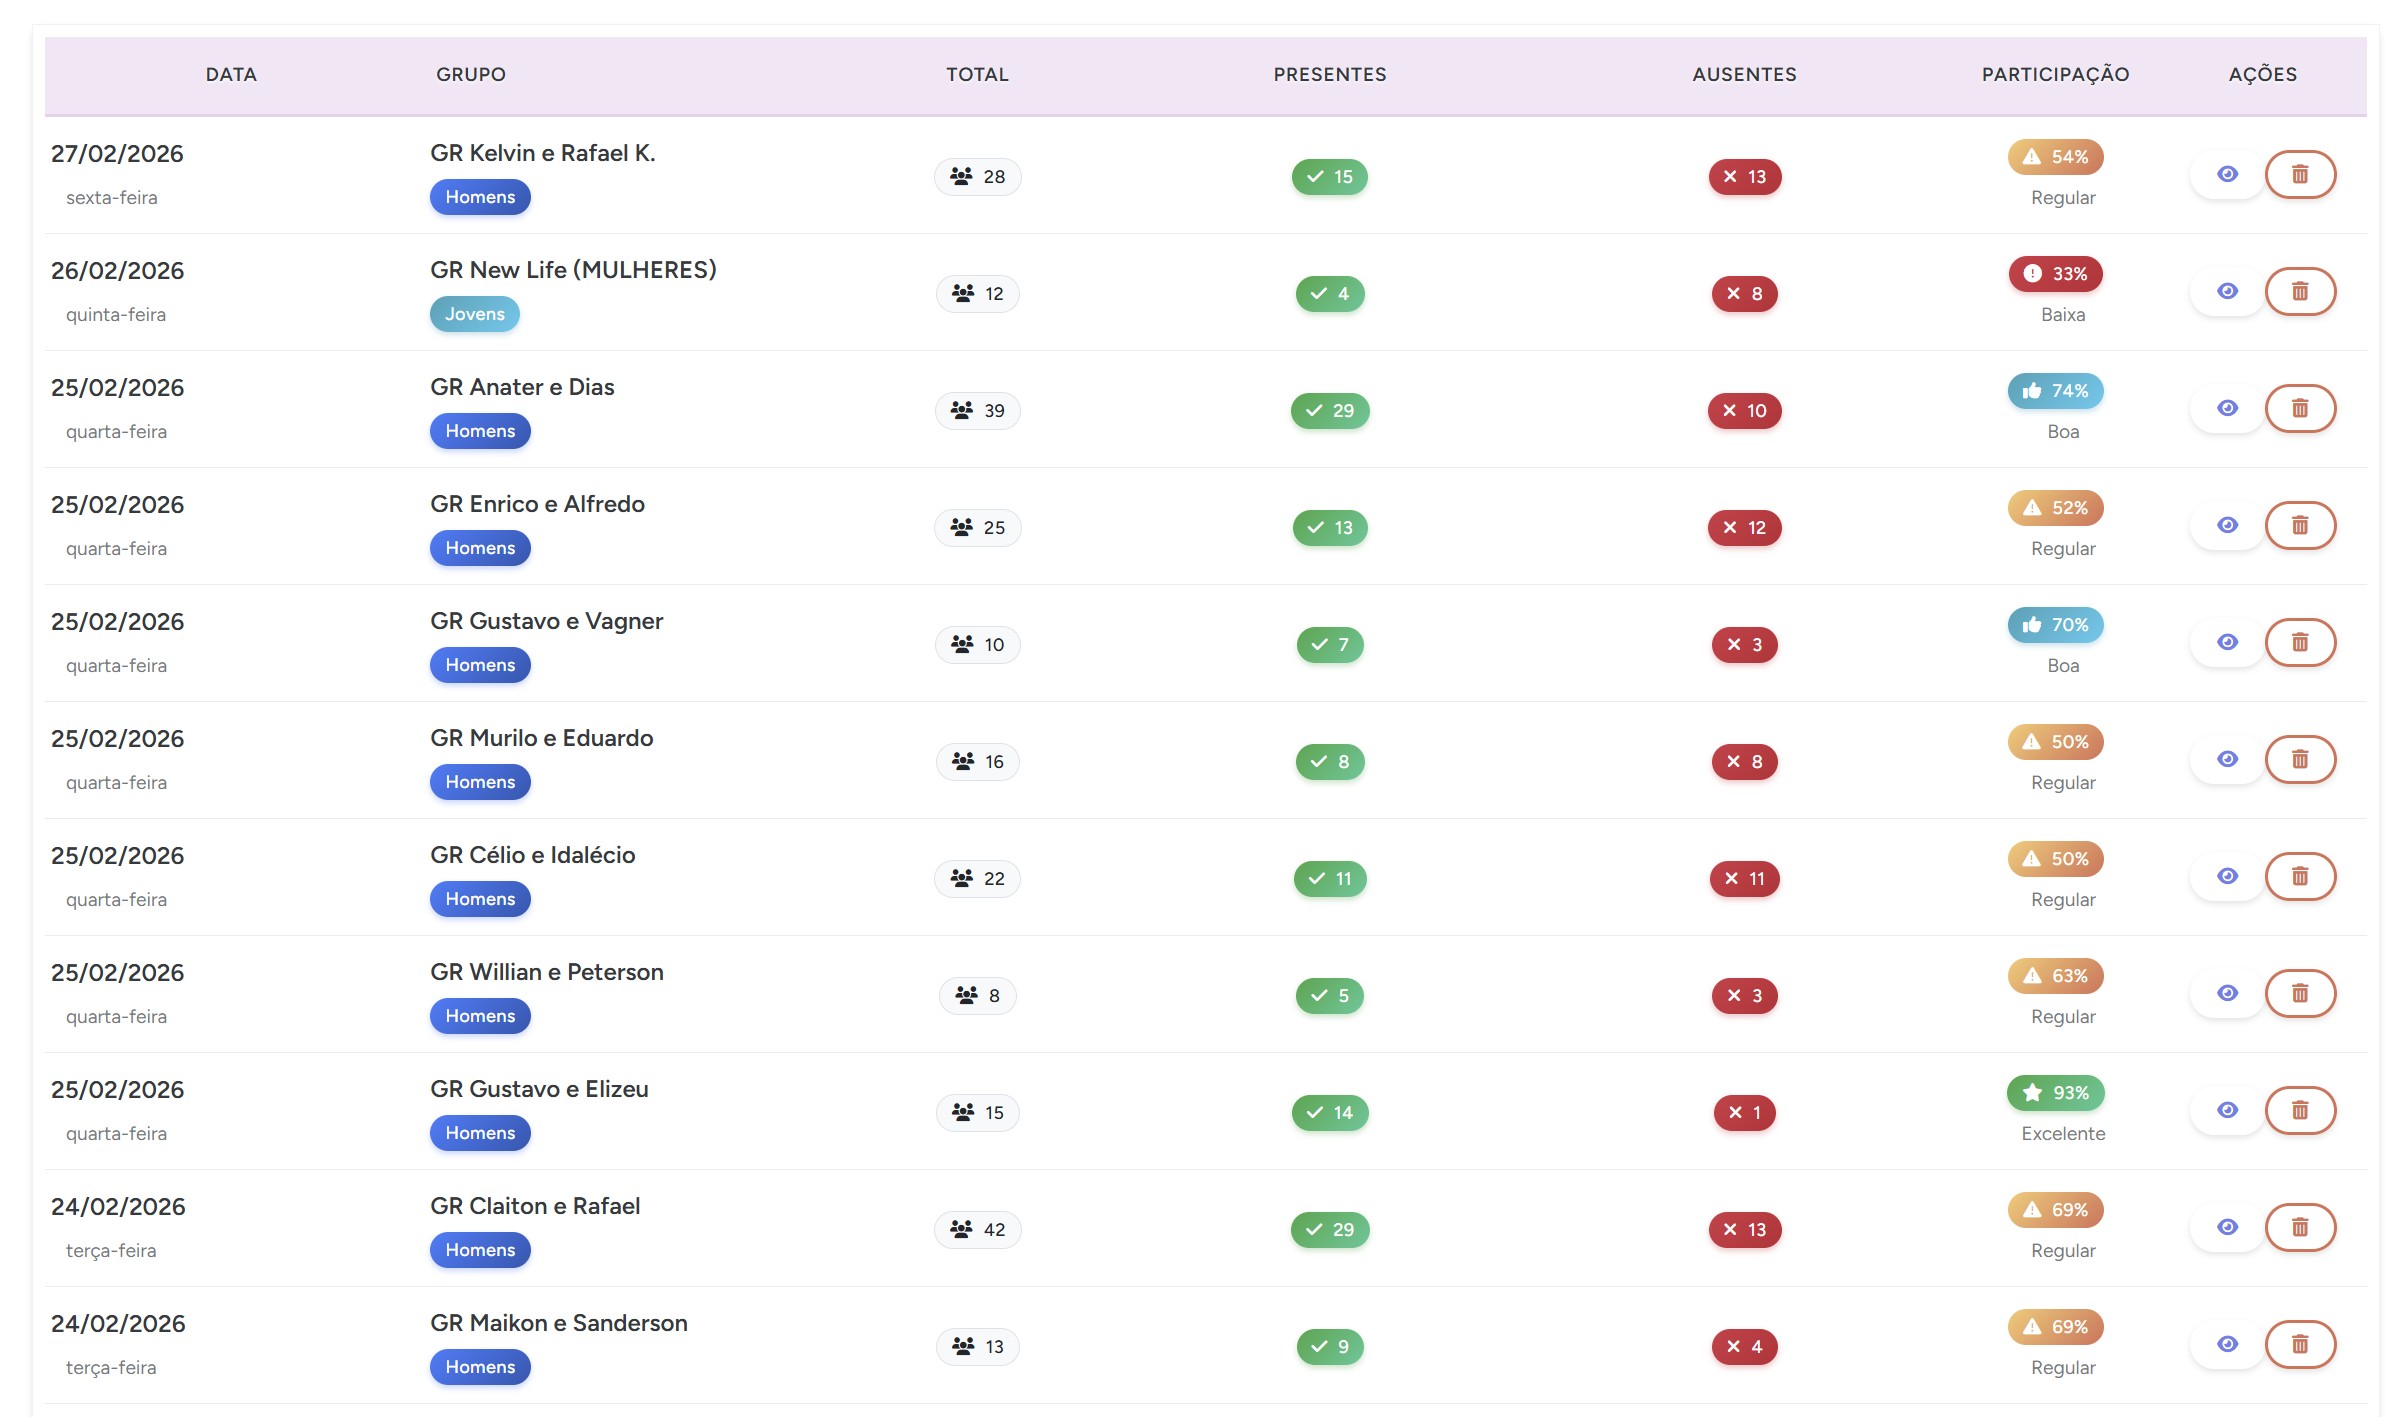
Task: Click the PARTICIPAÇÃO column header
Action: coord(2055,75)
